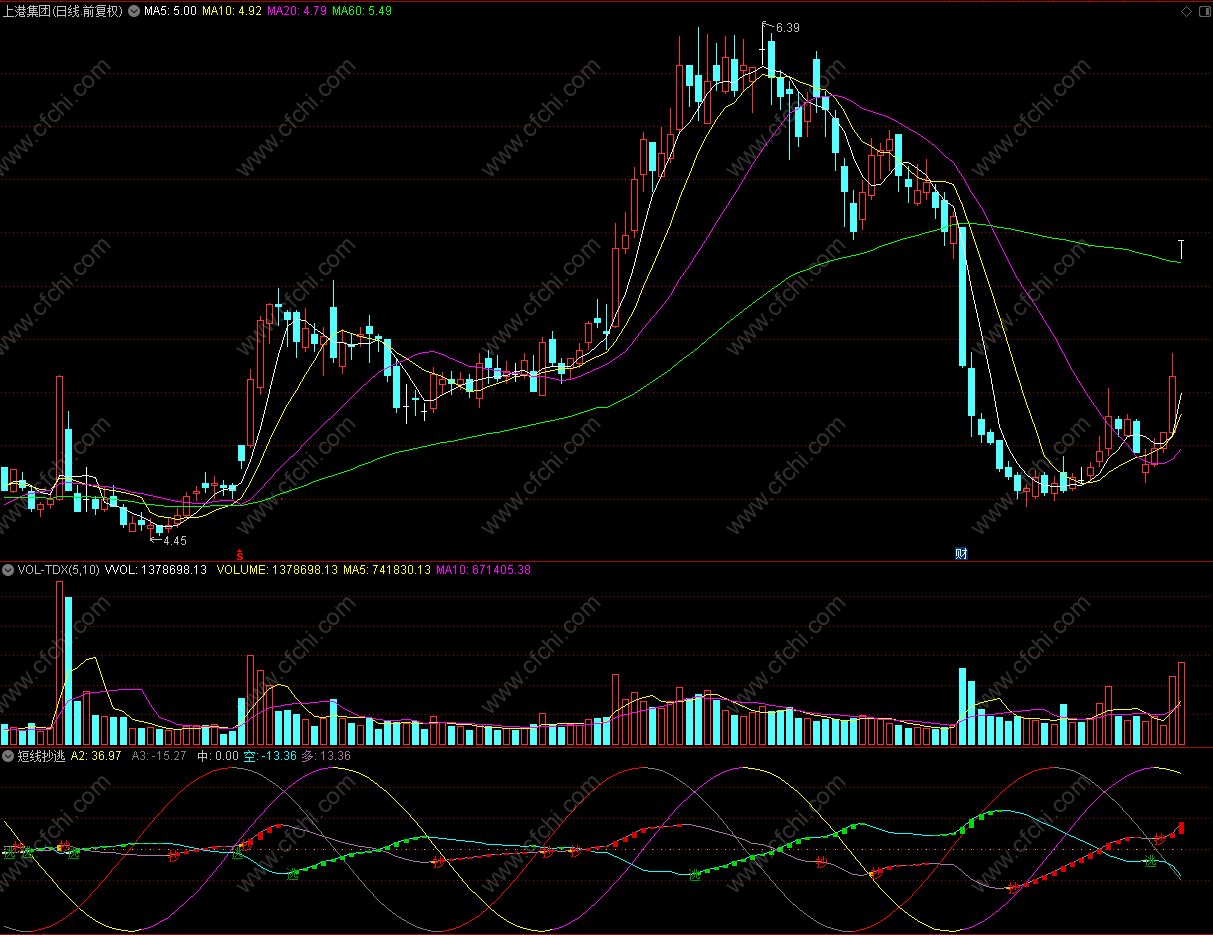Select the MA20: 4.79 label
This screenshot has height=935, width=1213.
click(x=297, y=11)
